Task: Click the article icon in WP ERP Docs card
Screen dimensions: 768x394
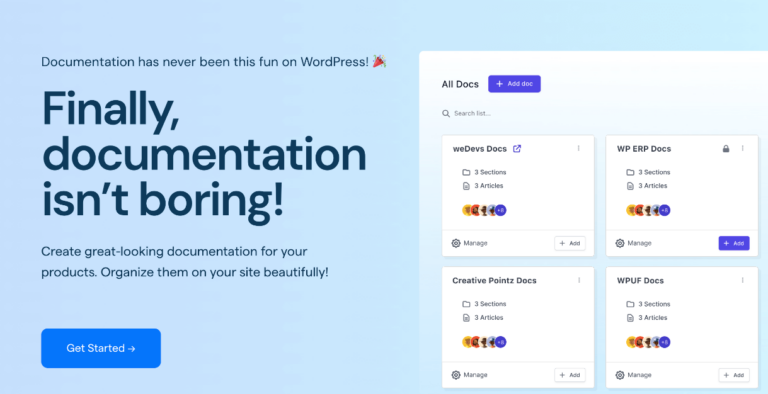Action: click(630, 186)
